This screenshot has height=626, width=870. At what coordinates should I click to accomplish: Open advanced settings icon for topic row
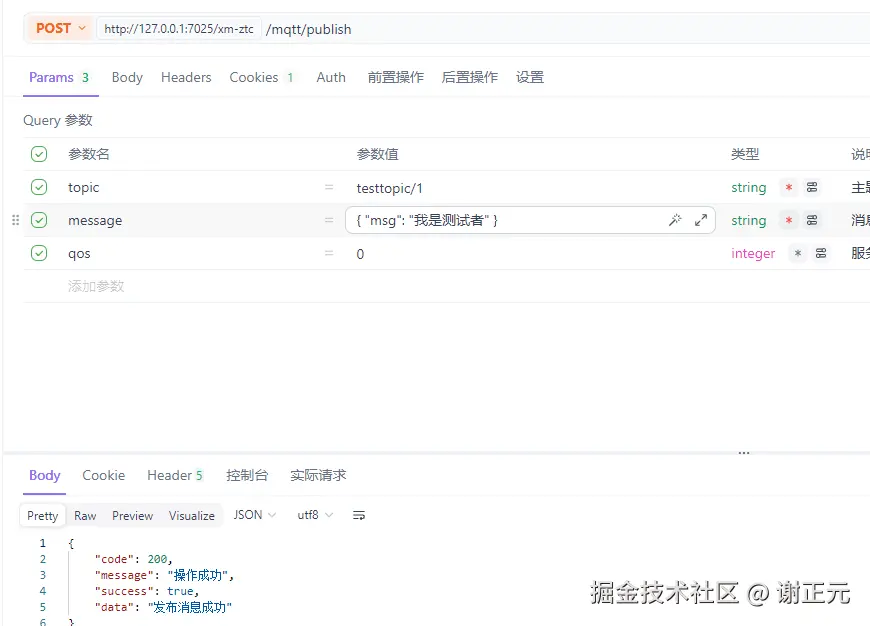(x=812, y=187)
